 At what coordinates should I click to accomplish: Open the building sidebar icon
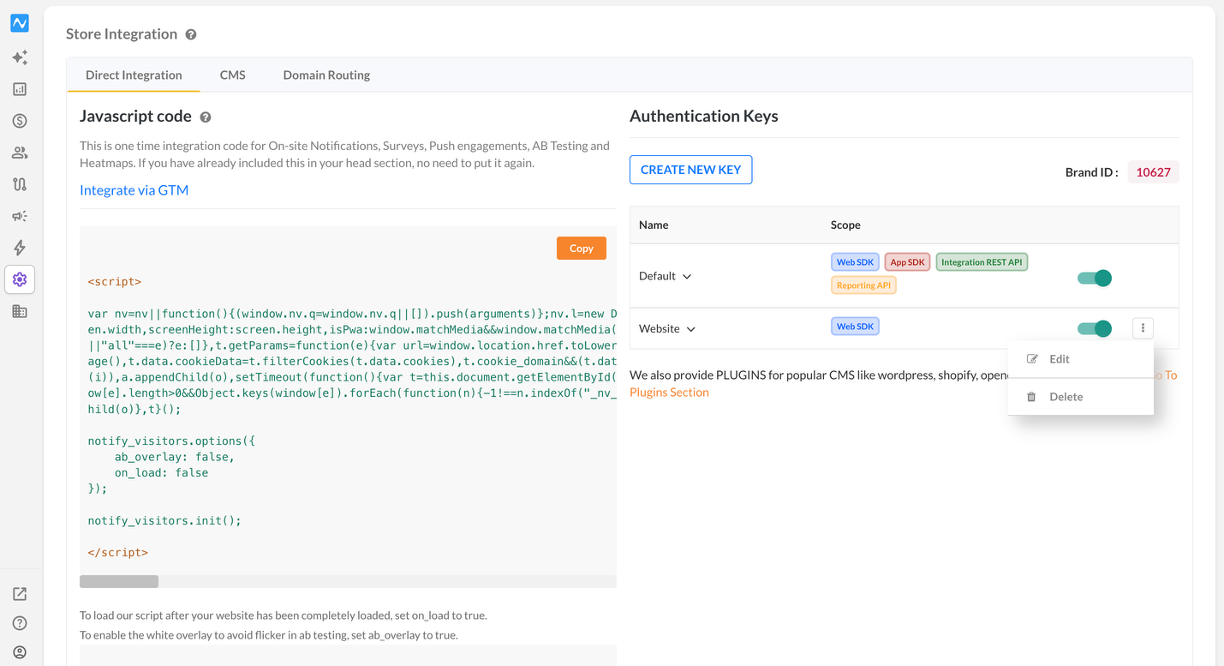pos(20,311)
